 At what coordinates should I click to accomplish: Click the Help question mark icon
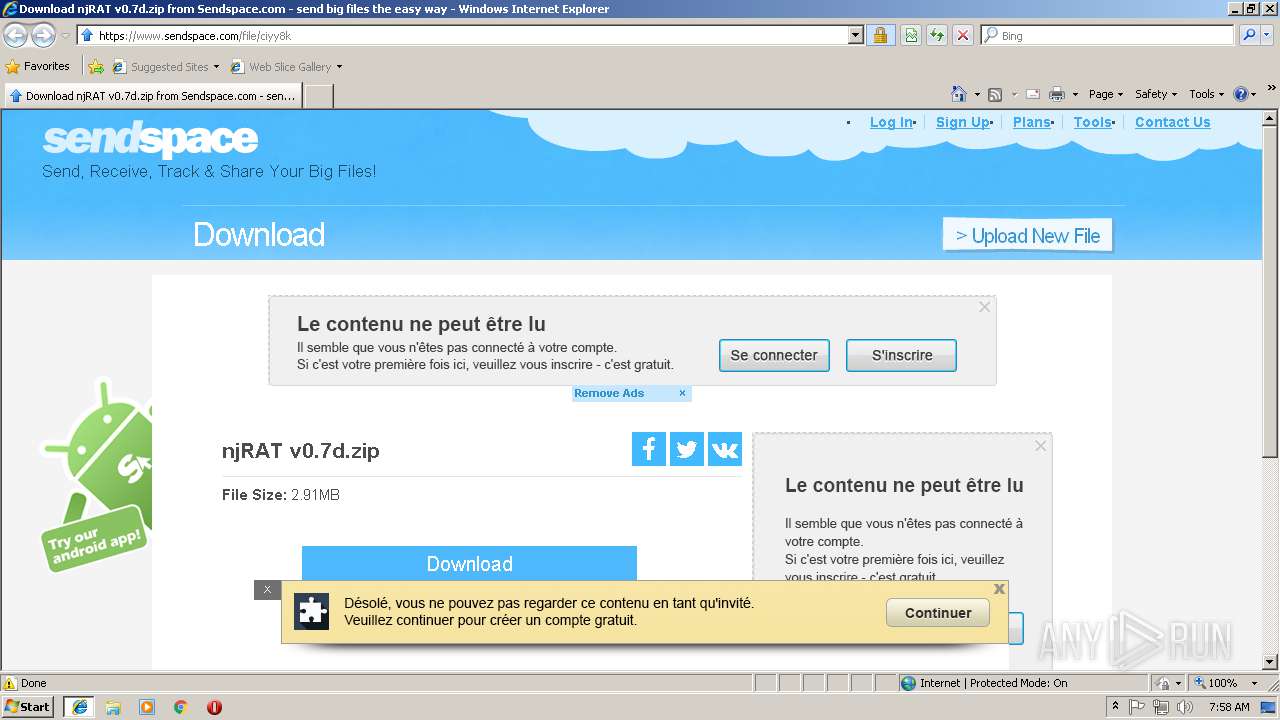(1241, 94)
